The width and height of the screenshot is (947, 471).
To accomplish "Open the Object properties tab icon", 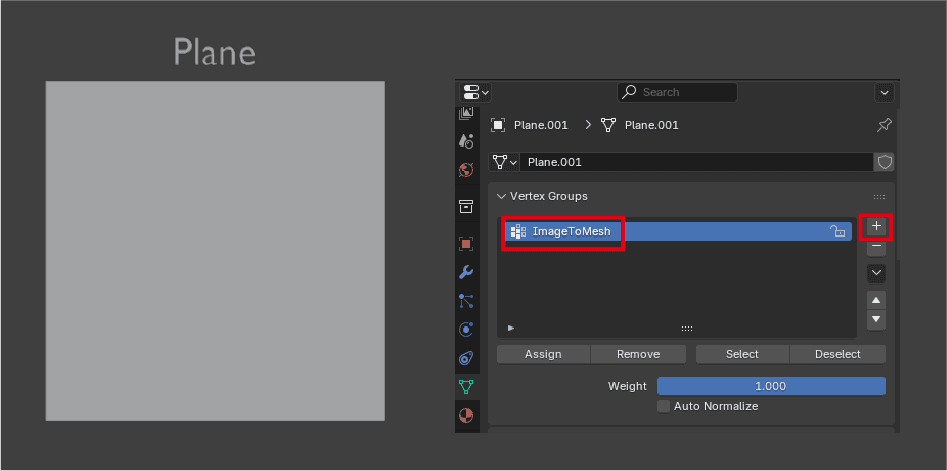I will [x=466, y=243].
